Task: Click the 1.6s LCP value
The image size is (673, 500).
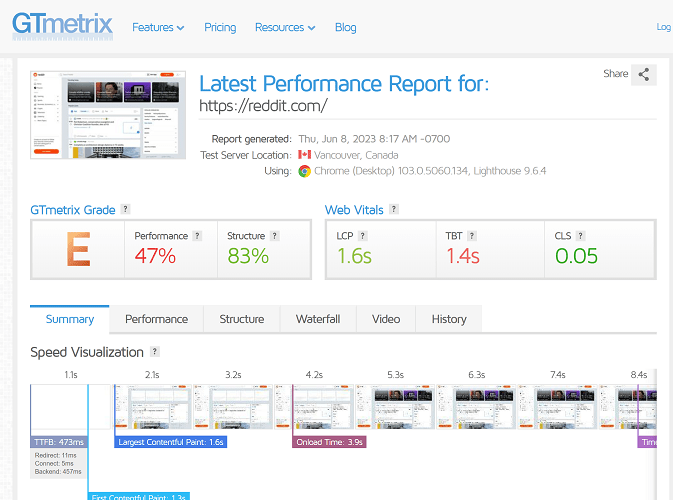Action: (x=354, y=256)
